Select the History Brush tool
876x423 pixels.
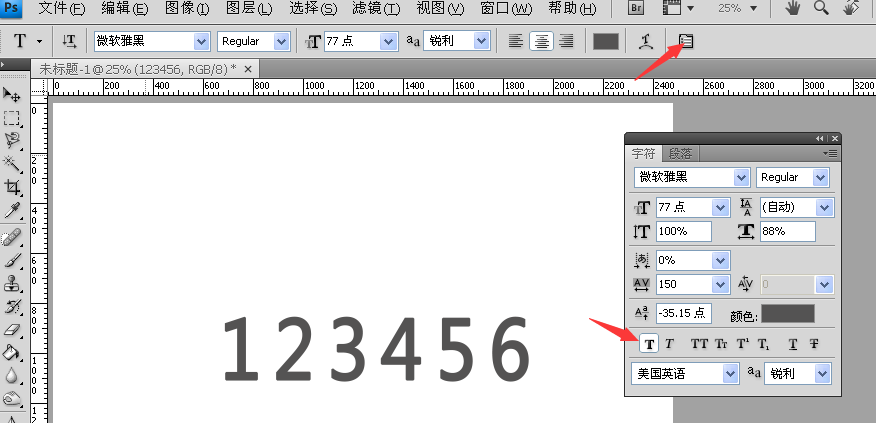coord(12,307)
